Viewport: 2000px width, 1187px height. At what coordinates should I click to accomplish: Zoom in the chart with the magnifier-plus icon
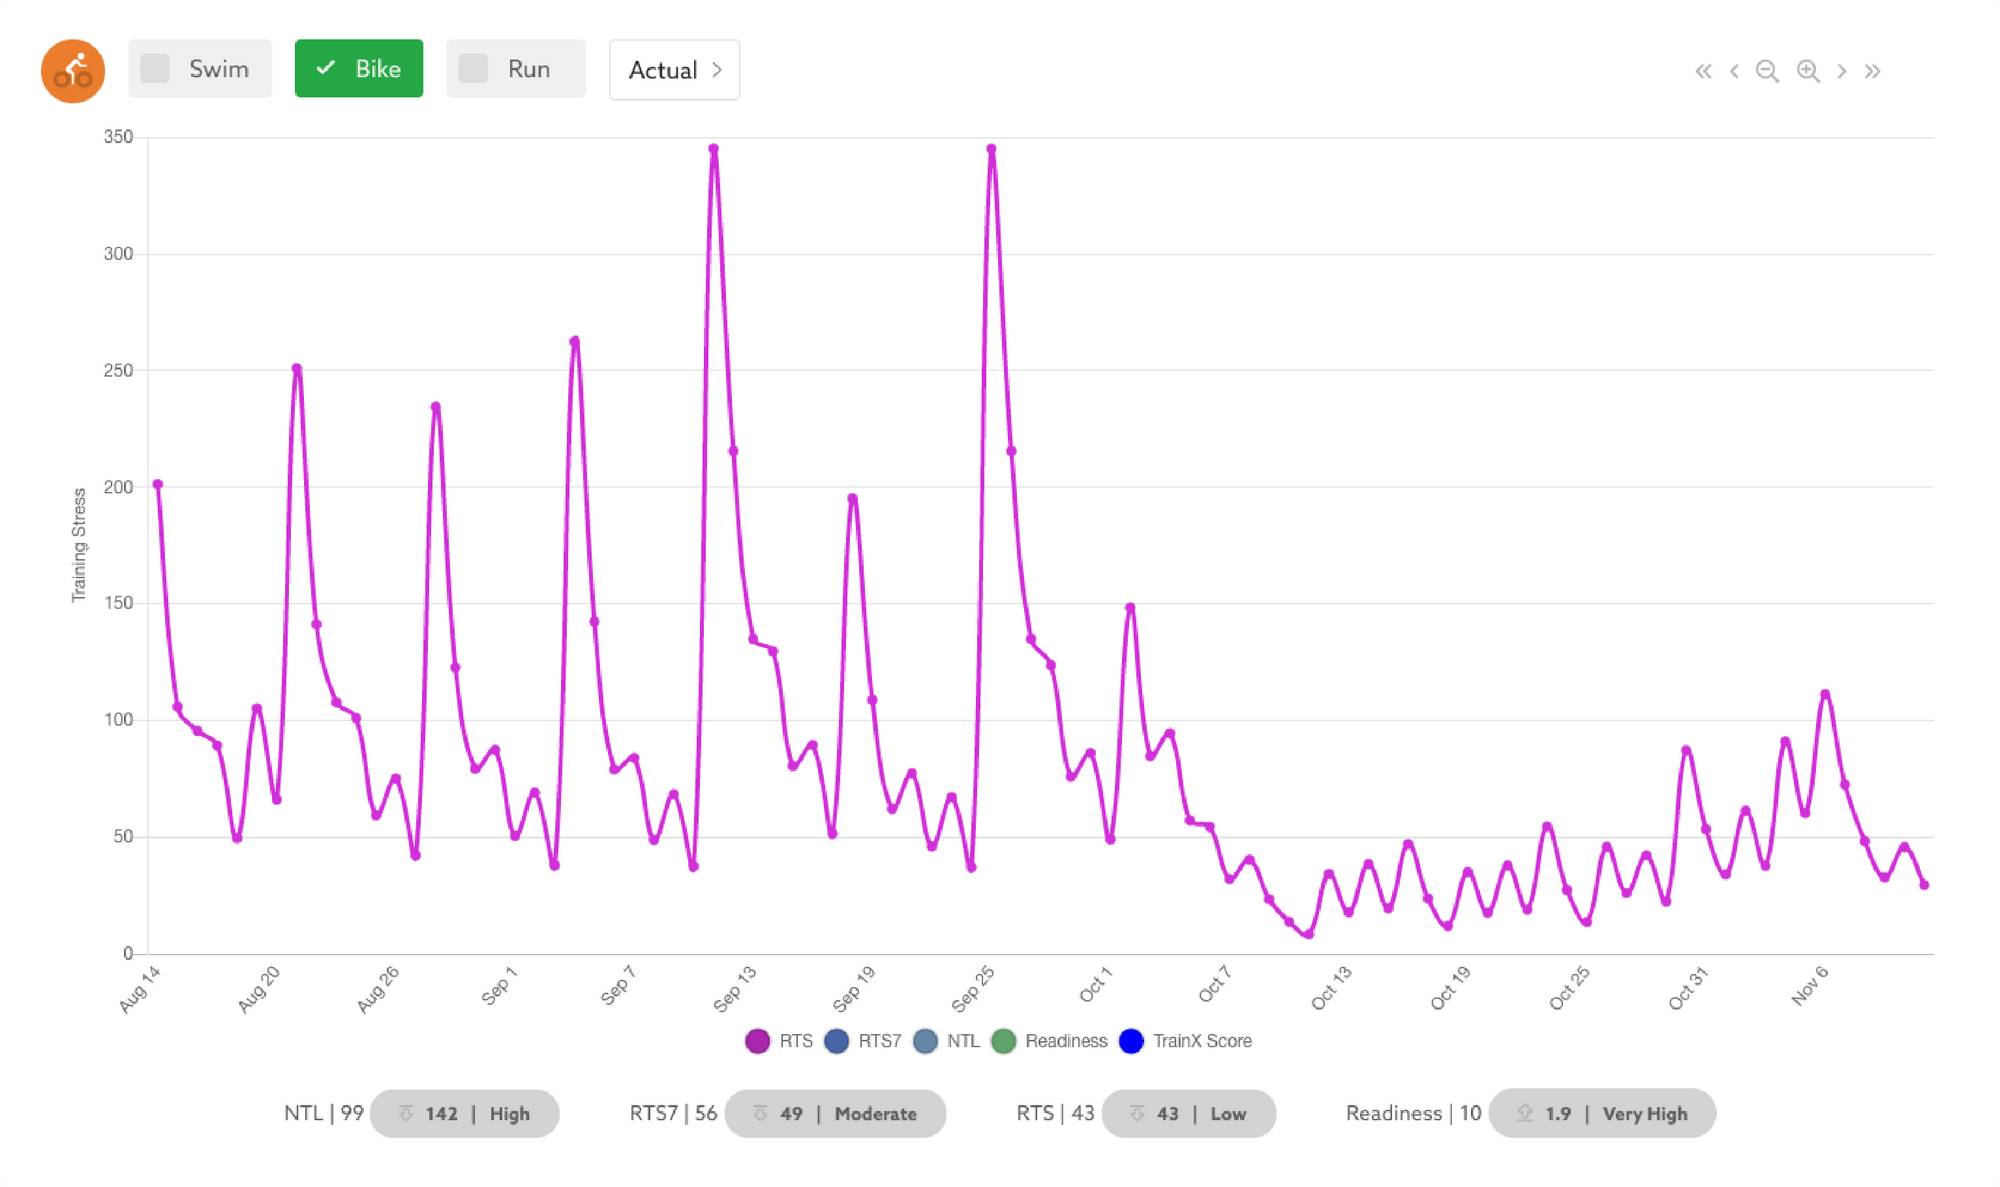(x=1808, y=71)
